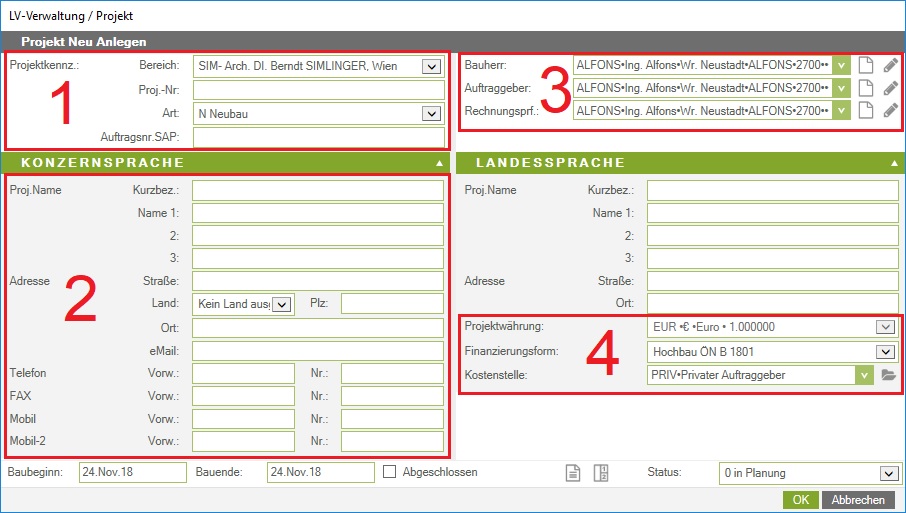Click new document icon in Auftraggeber row
Screen dimensions: 906x513
[x=867, y=88]
